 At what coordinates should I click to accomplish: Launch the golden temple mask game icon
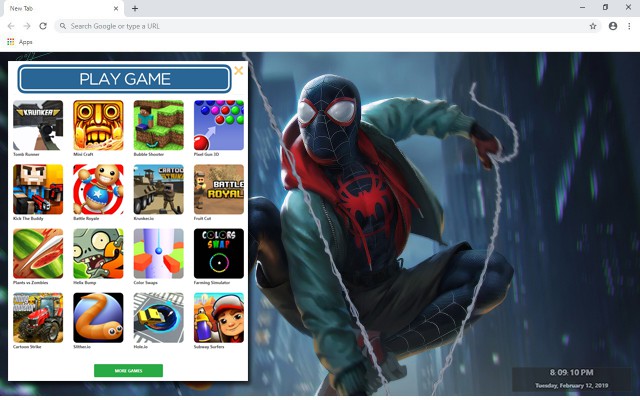click(98, 125)
